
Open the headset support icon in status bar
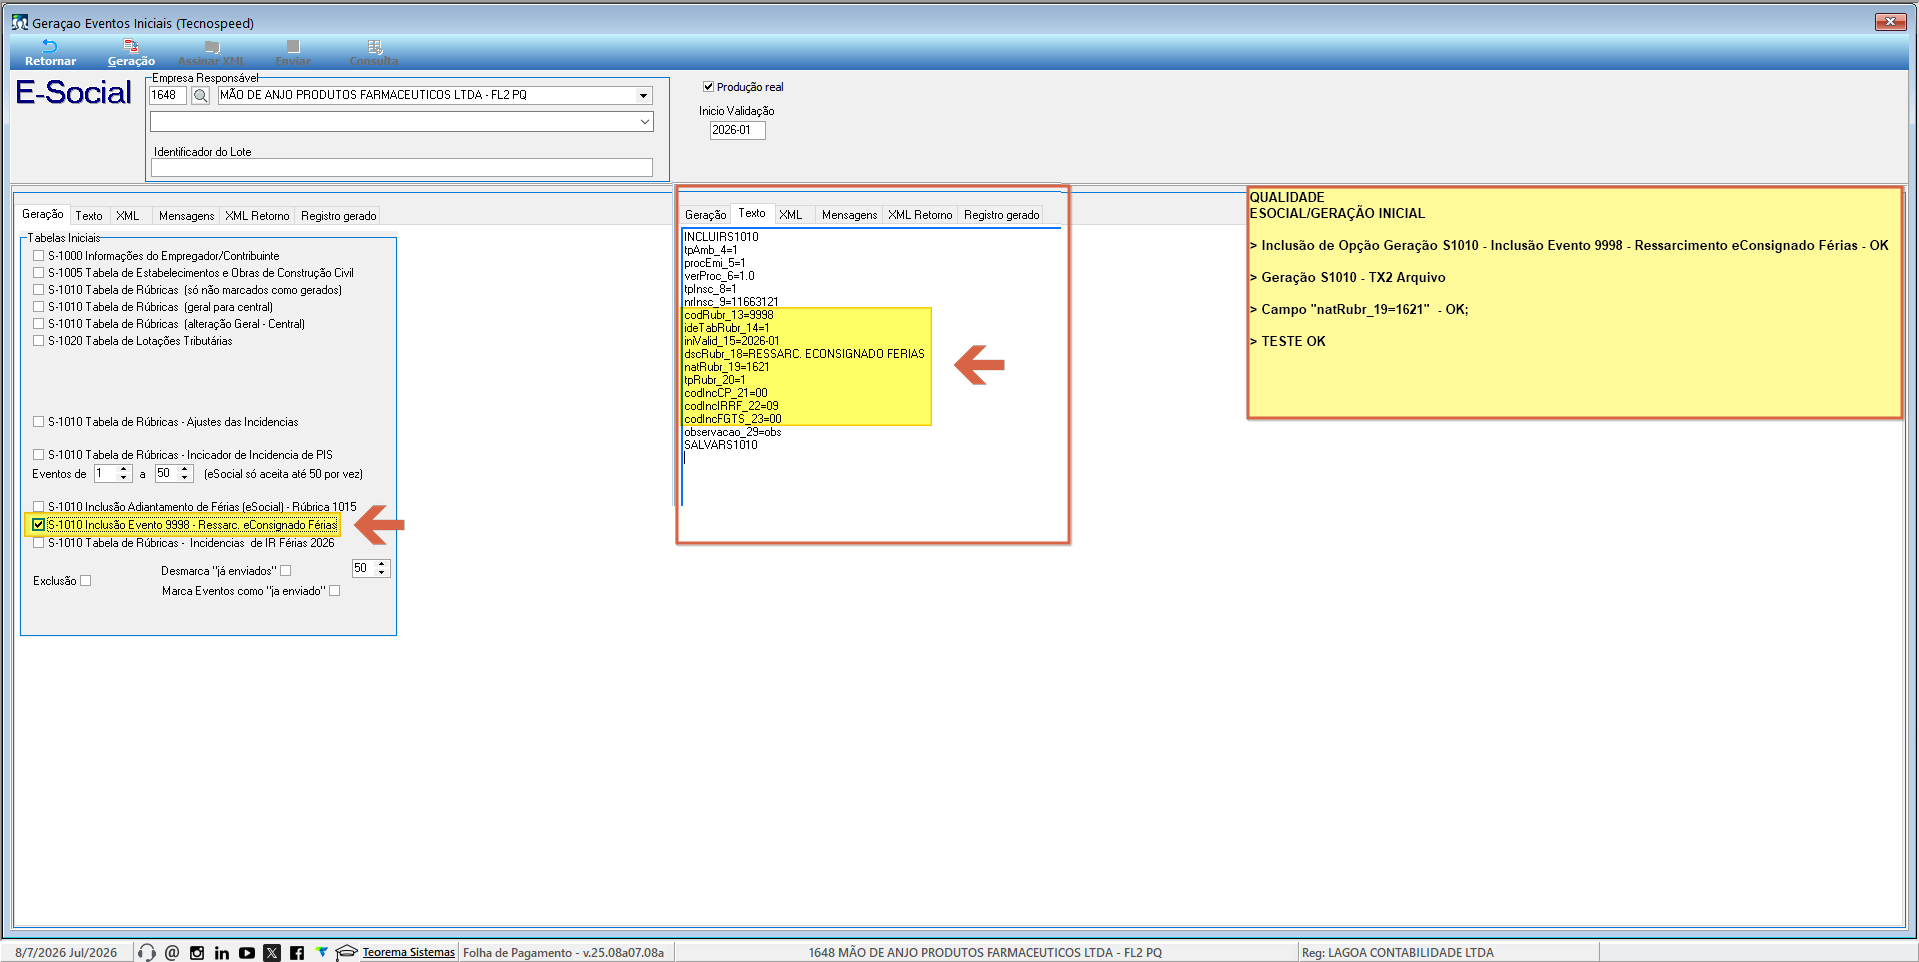click(147, 952)
